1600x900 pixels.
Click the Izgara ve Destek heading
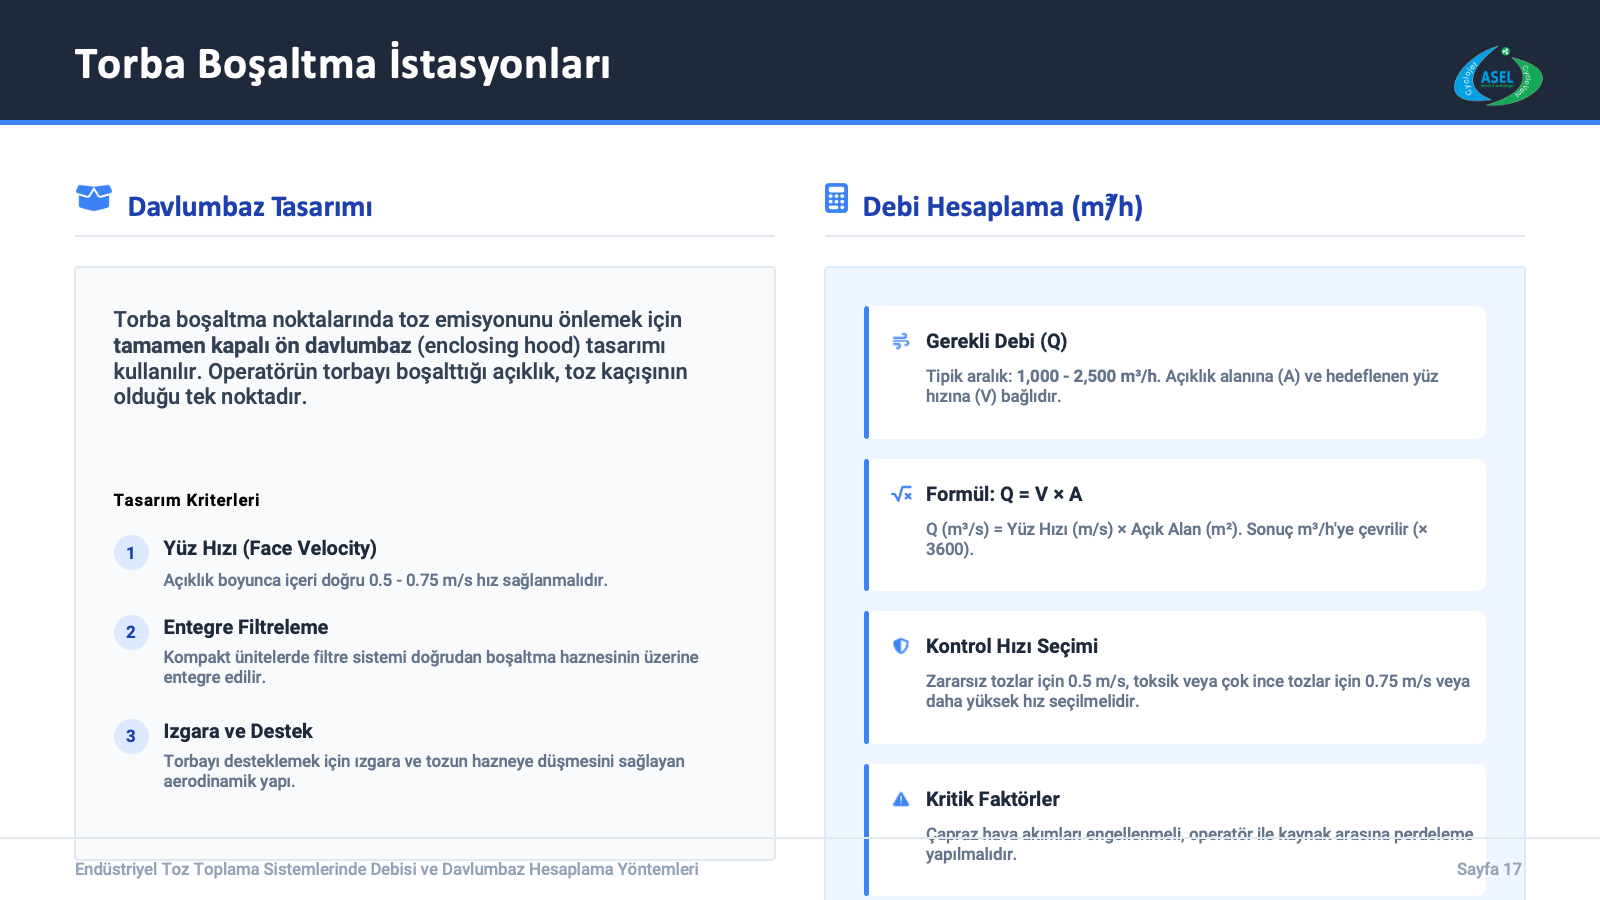(x=238, y=731)
